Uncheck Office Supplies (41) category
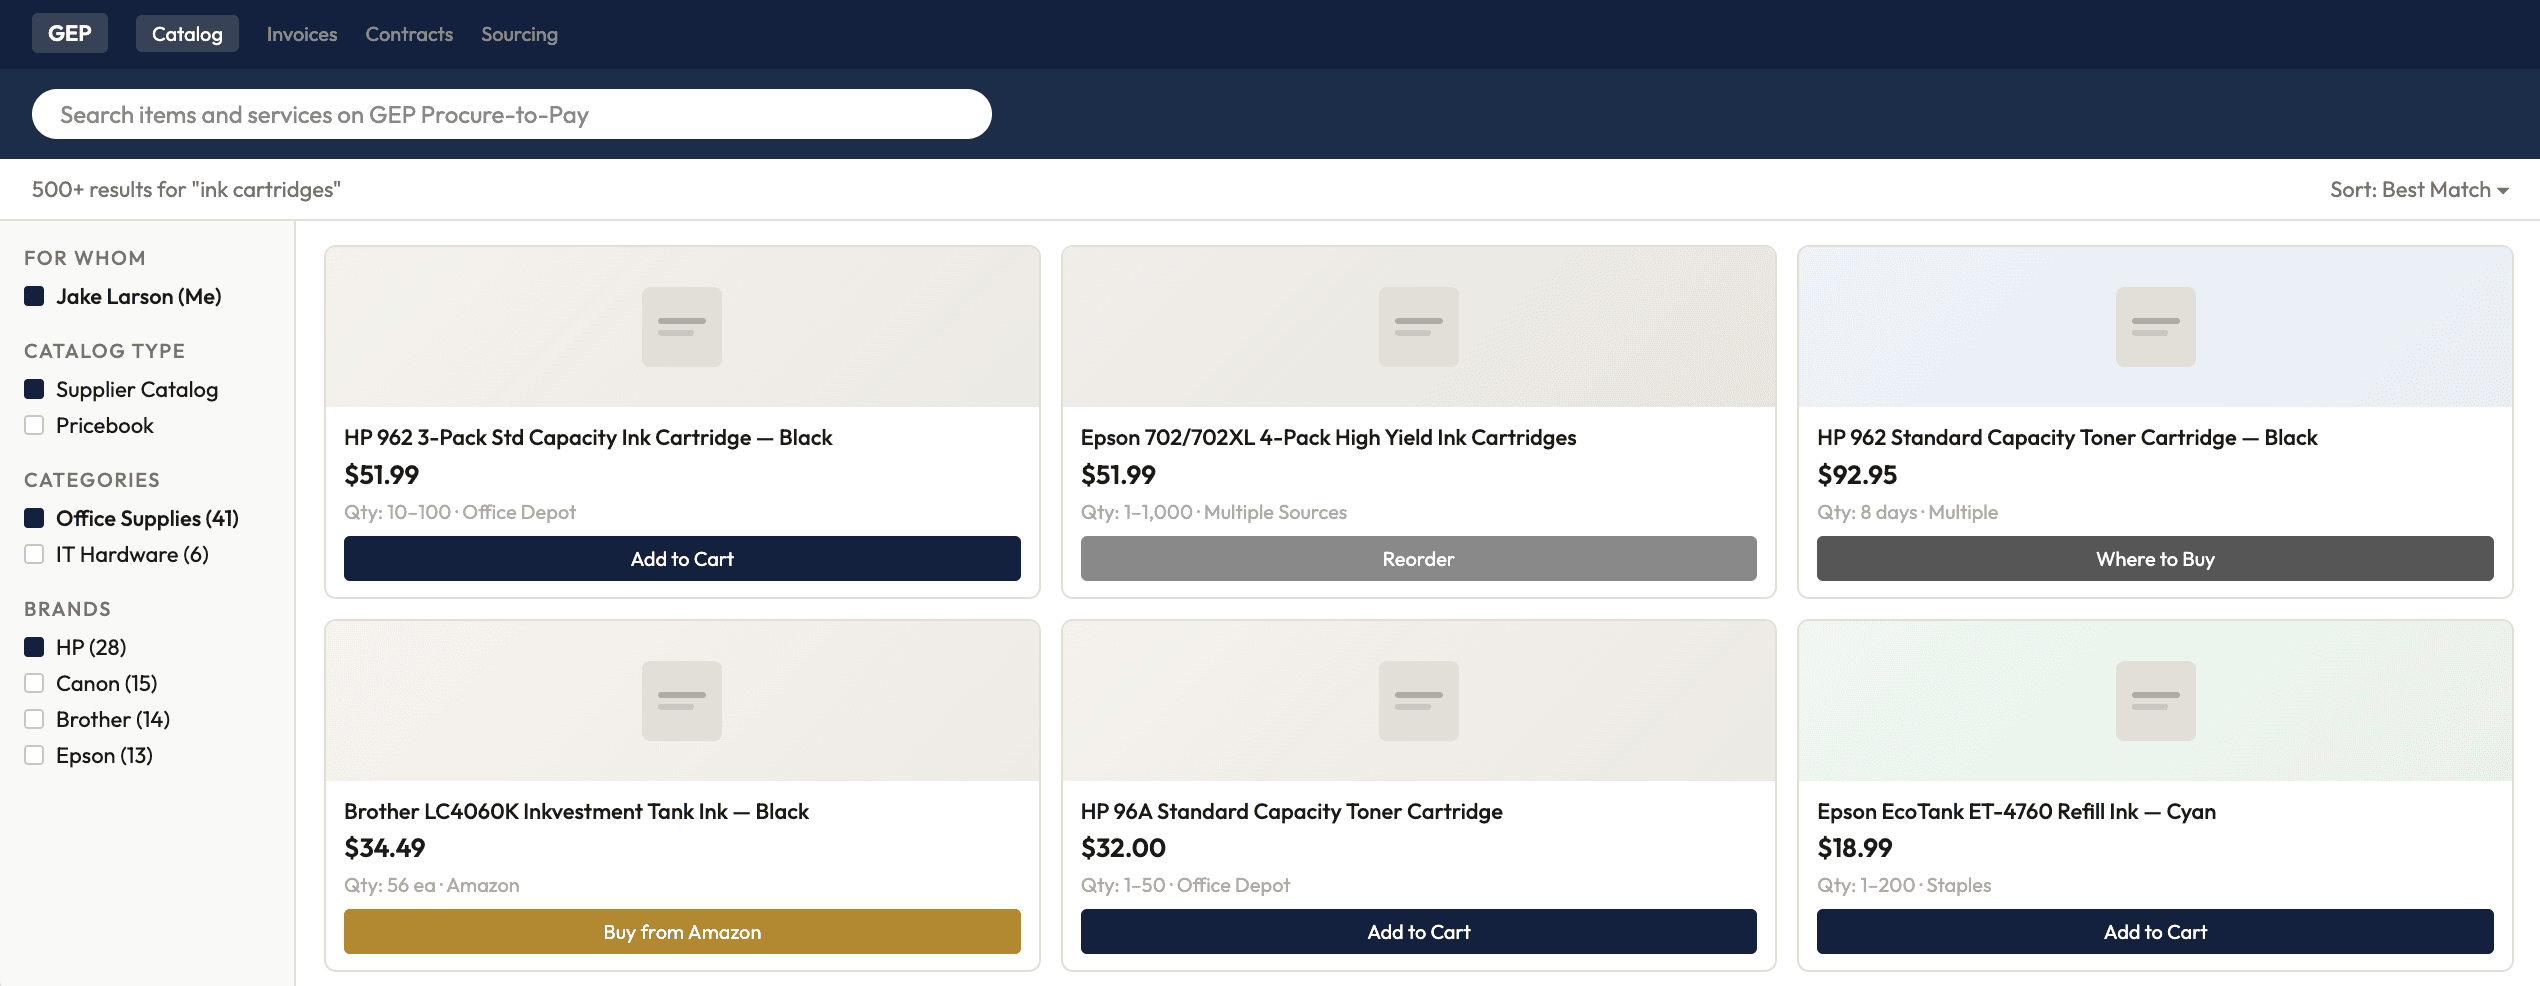Screen dimensions: 2540x986 (34, 518)
